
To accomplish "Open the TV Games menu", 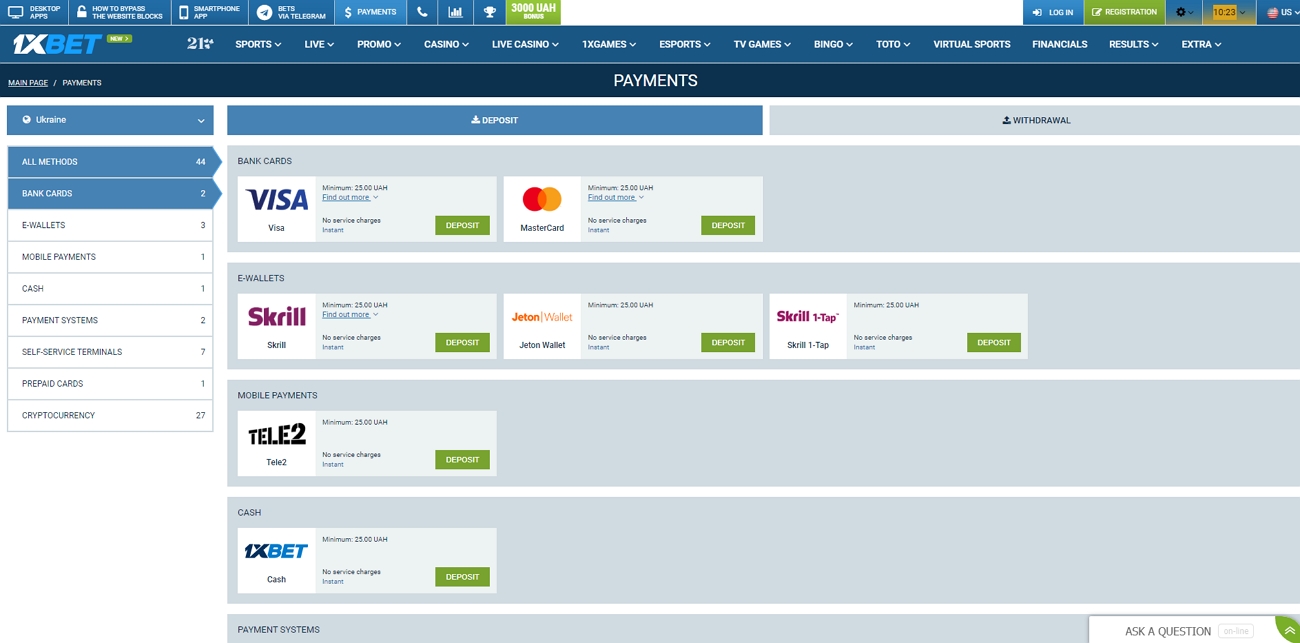I will [x=762, y=44].
